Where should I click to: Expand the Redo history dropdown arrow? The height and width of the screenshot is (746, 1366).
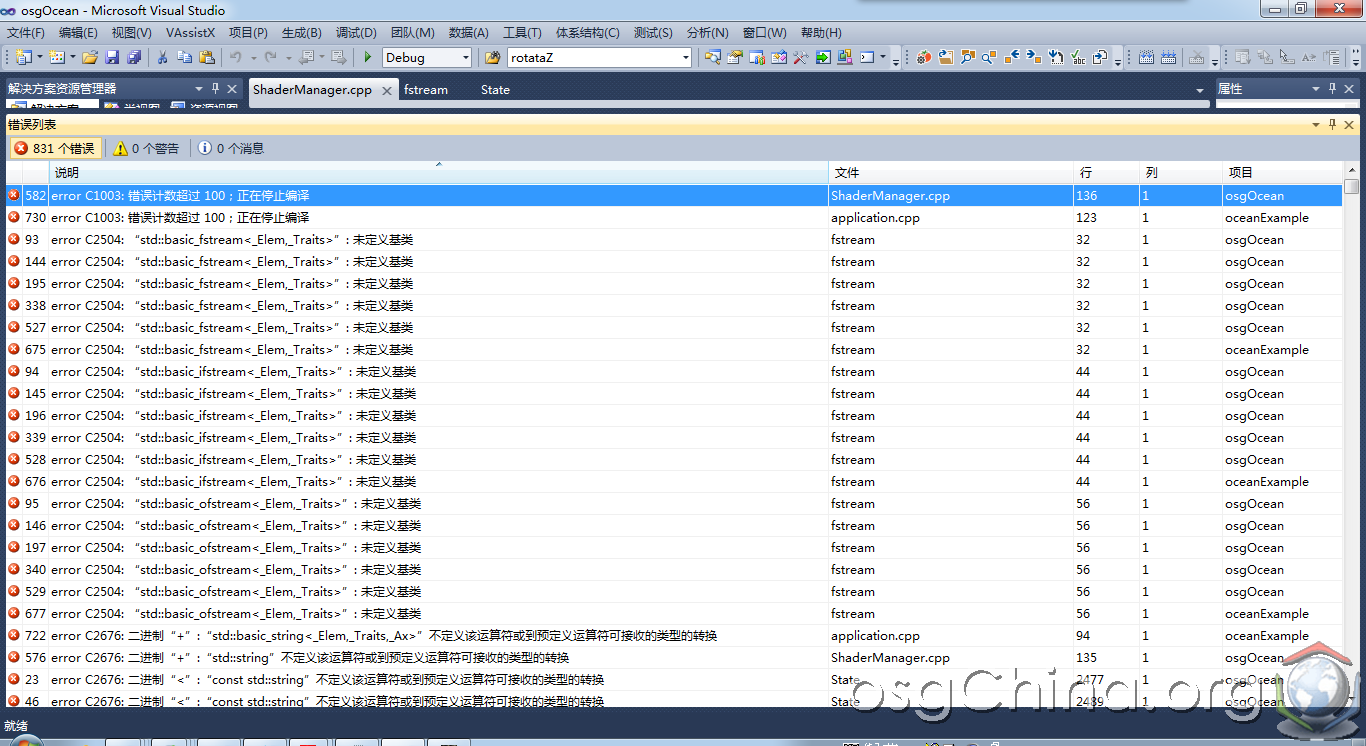click(288, 57)
